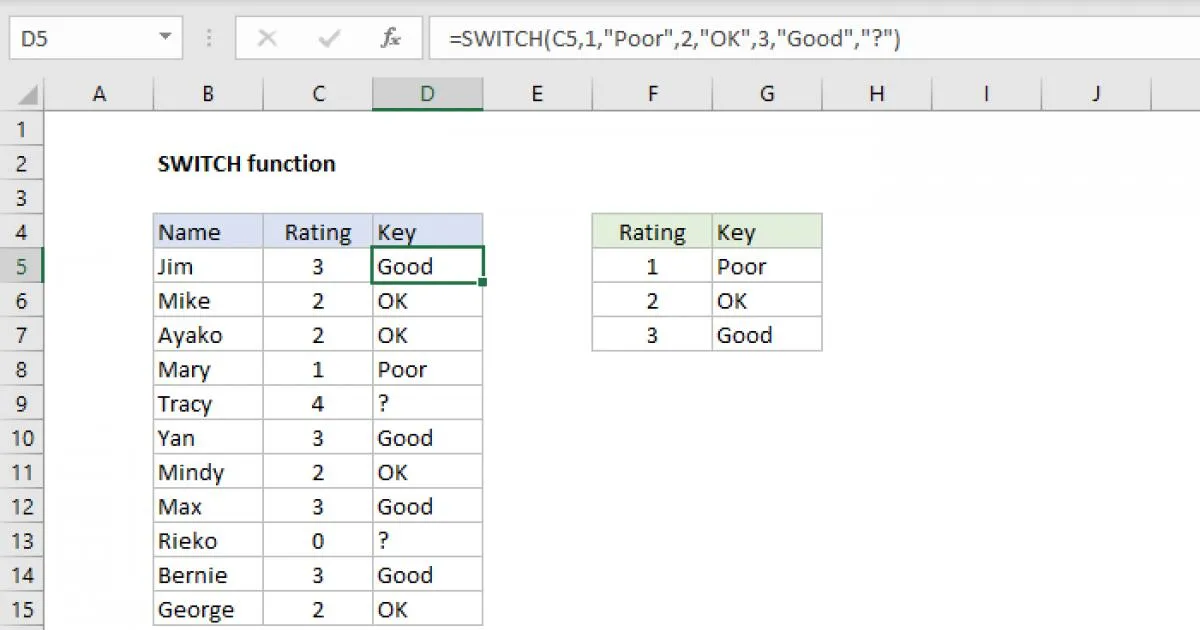Select George's rating cell
The width and height of the screenshot is (1200, 630).
coord(318,609)
